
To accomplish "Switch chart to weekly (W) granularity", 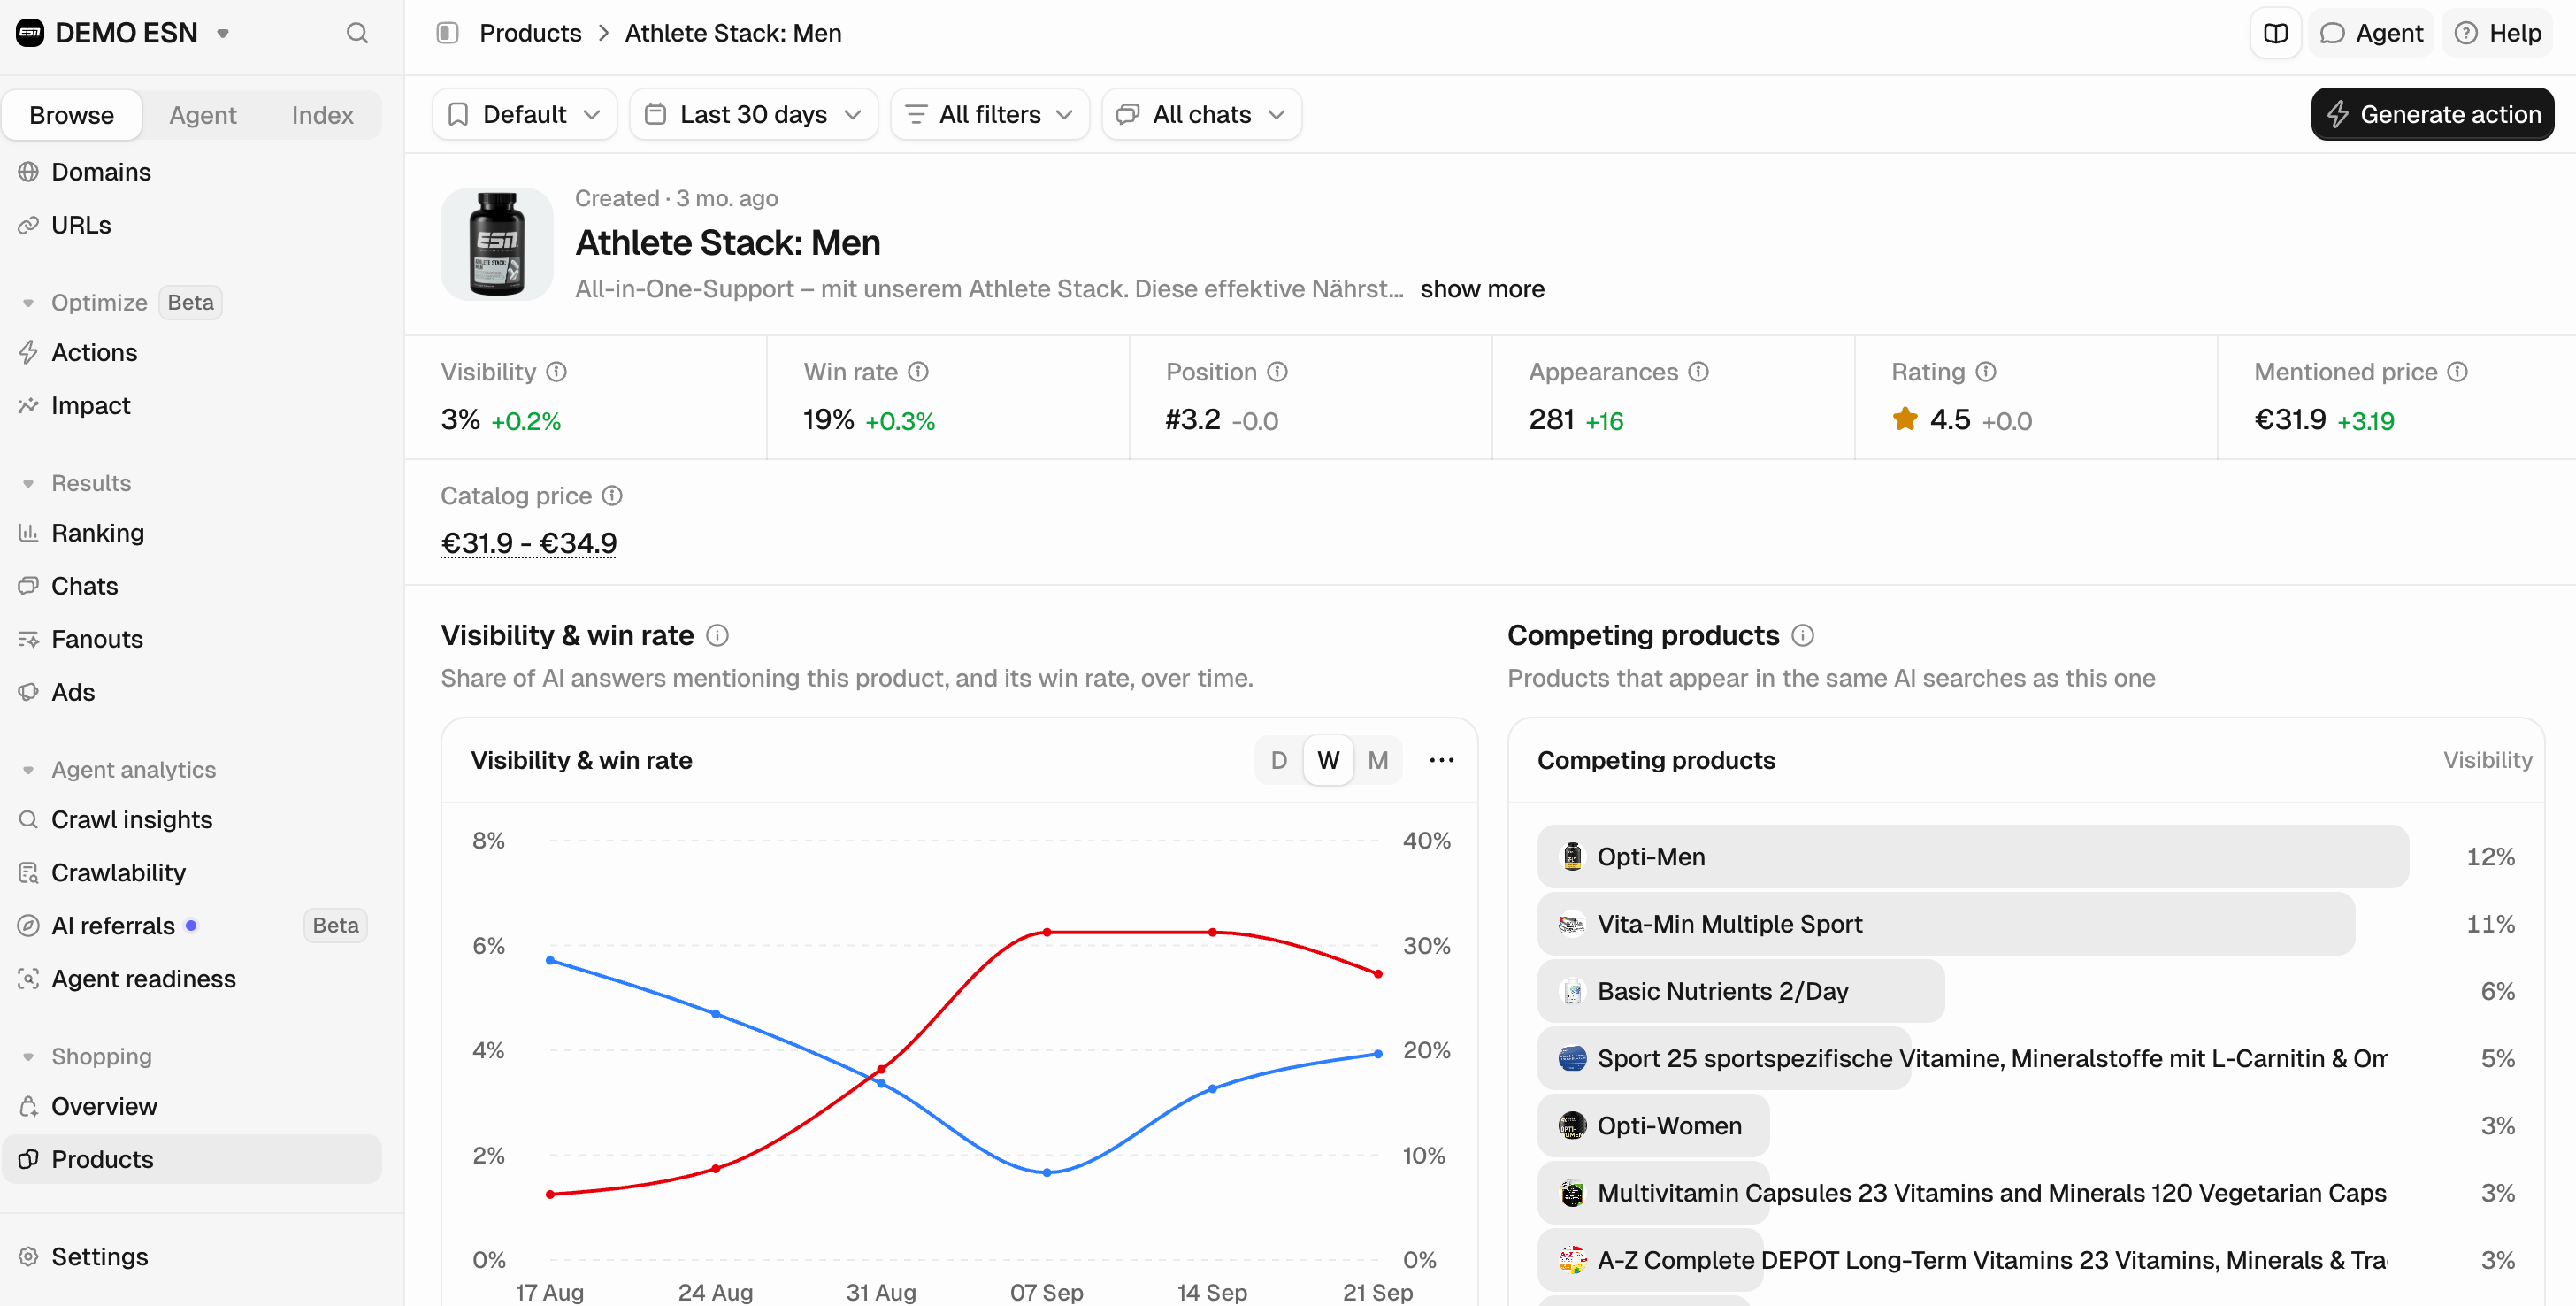I will click(1328, 761).
